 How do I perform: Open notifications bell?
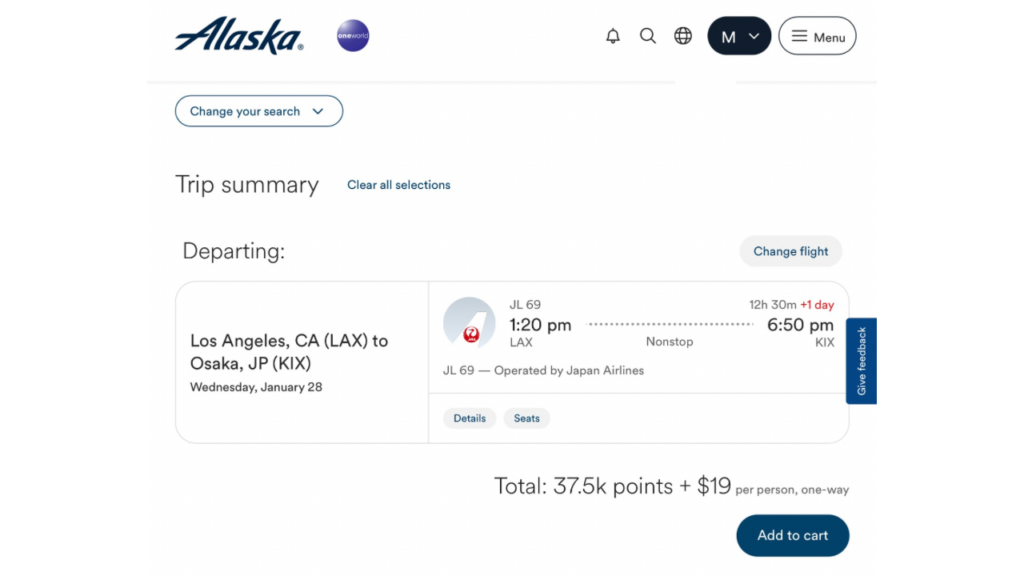tap(613, 36)
